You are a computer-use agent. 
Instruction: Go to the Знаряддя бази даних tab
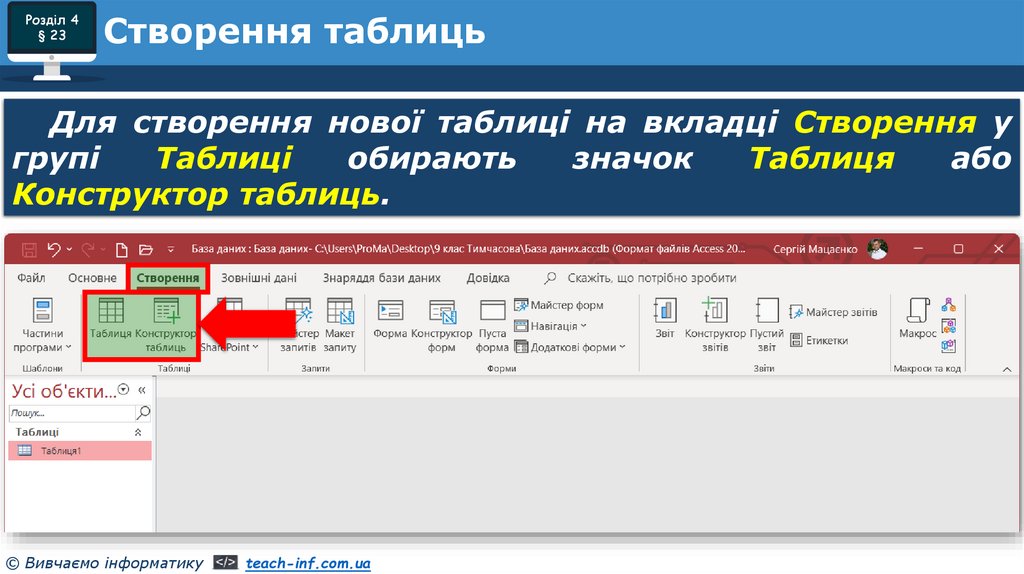[x=381, y=278]
